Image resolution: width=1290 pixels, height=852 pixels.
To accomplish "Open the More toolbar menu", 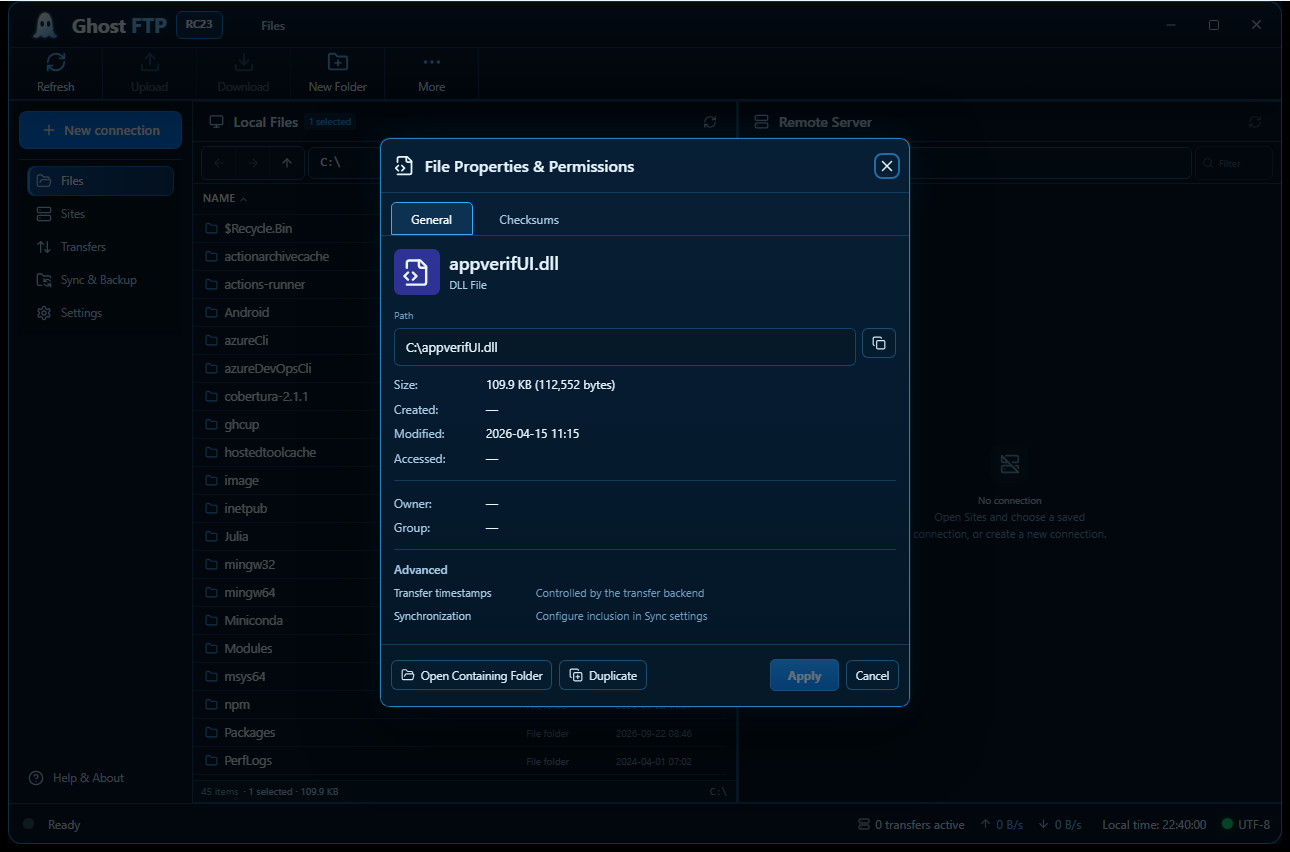I will [x=432, y=73].
